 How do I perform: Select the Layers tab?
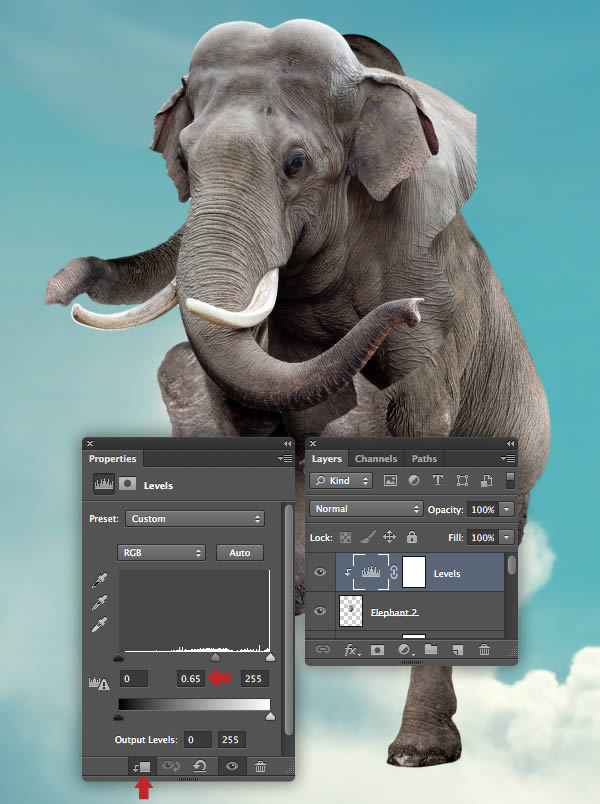point(327,458)
